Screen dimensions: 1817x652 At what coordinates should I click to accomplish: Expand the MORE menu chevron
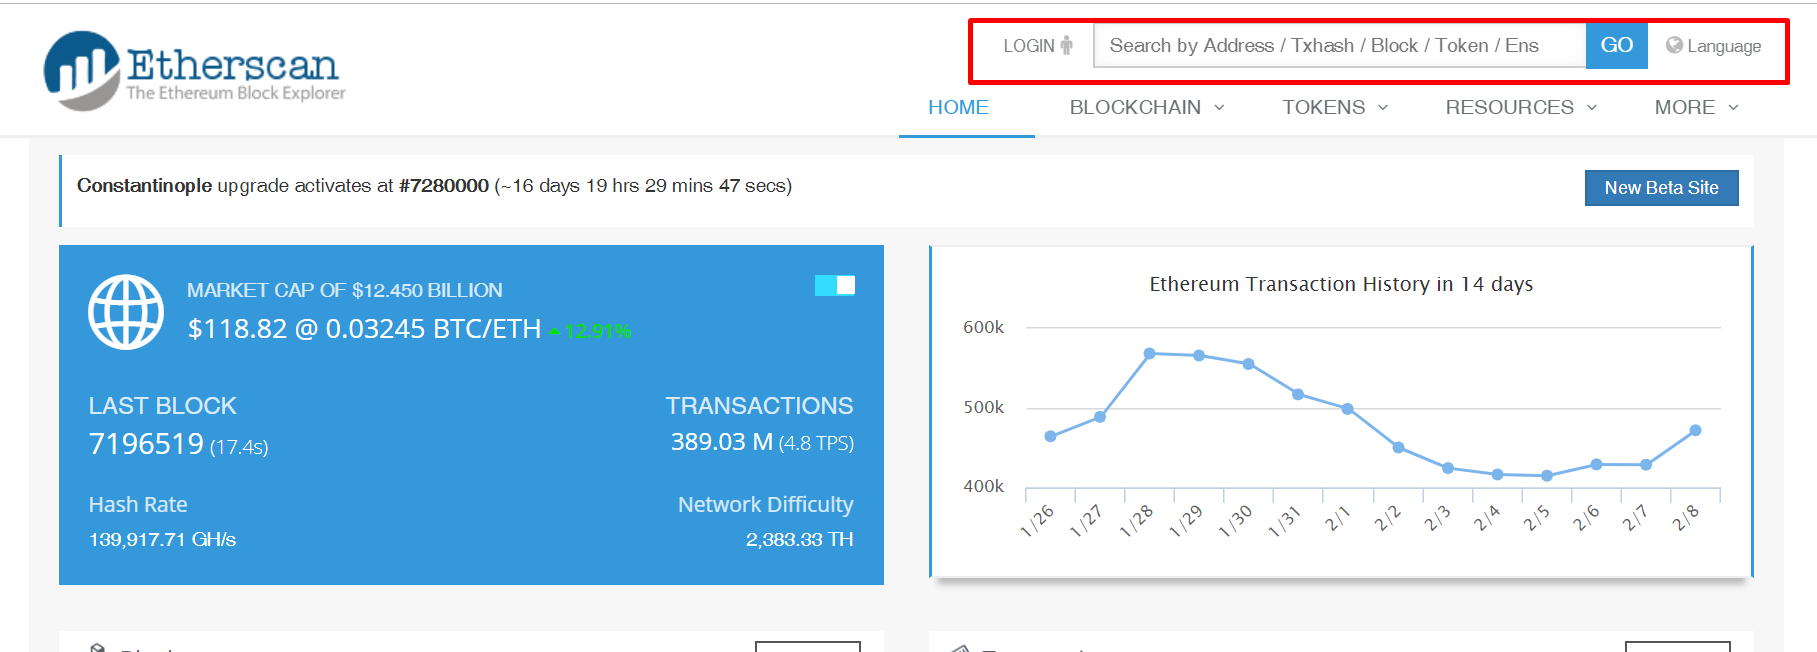click(x=1733, y=108)
